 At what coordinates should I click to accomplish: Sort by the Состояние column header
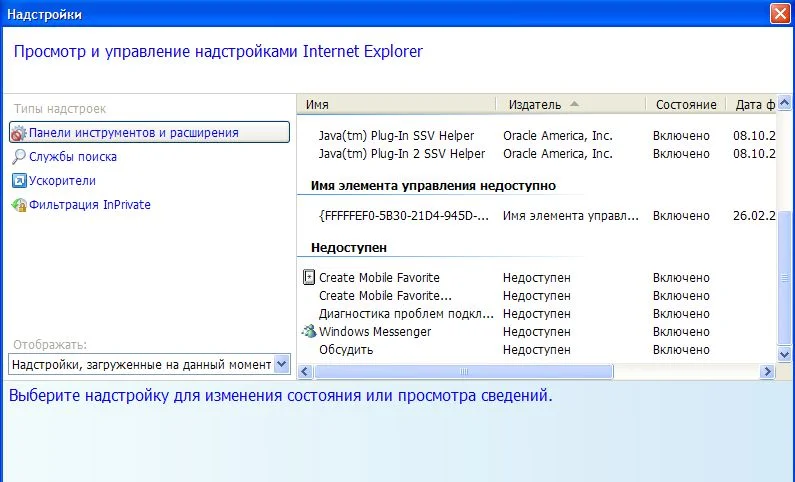pos(685,104)
